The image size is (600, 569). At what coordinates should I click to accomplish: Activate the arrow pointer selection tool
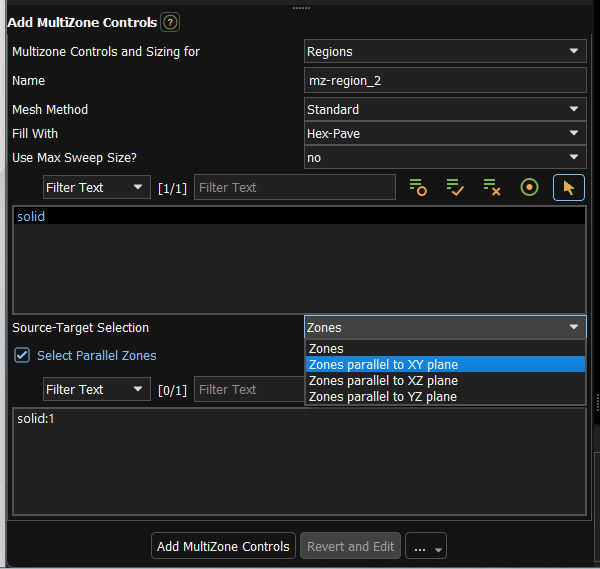pyautogui.click(x=569, y=187)
